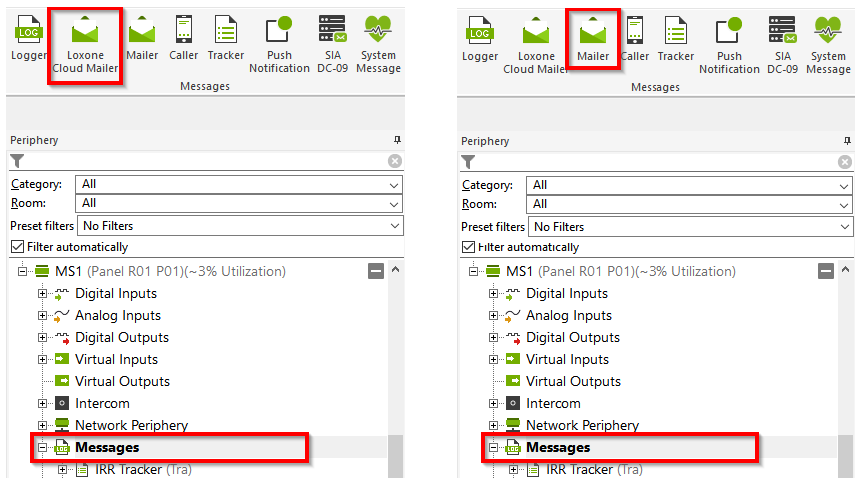Click Mailer icon in left panel
This screenshot has width=859, height=482.
[142, 37]
